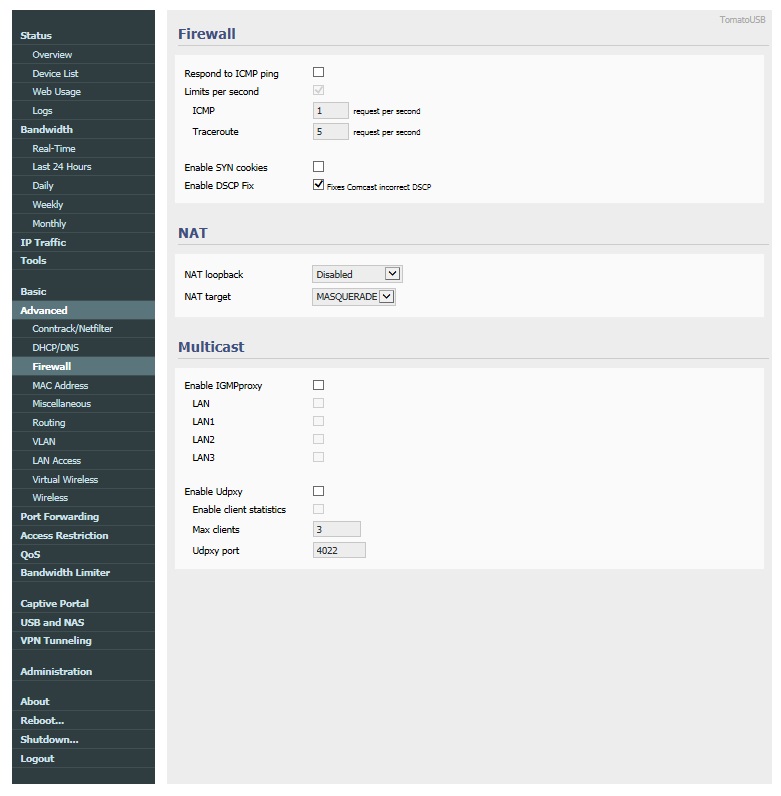Toggle the LAN multicast checkbox

point(318,403)
